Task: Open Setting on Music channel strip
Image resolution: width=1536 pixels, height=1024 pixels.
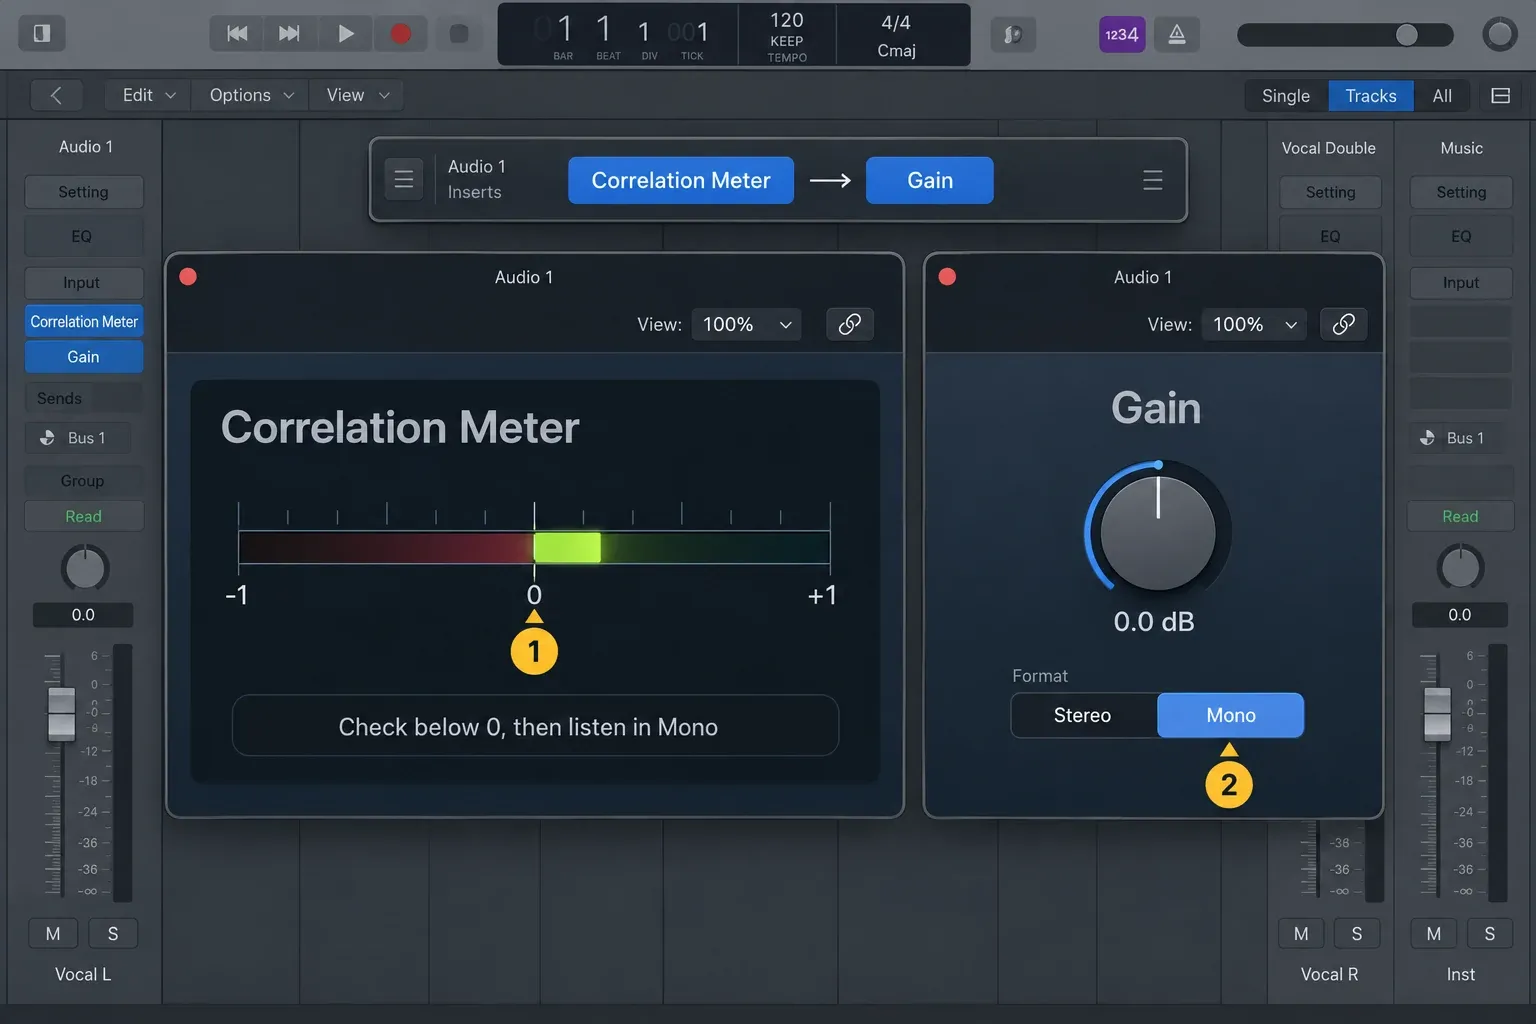Action: [1461, 192]
